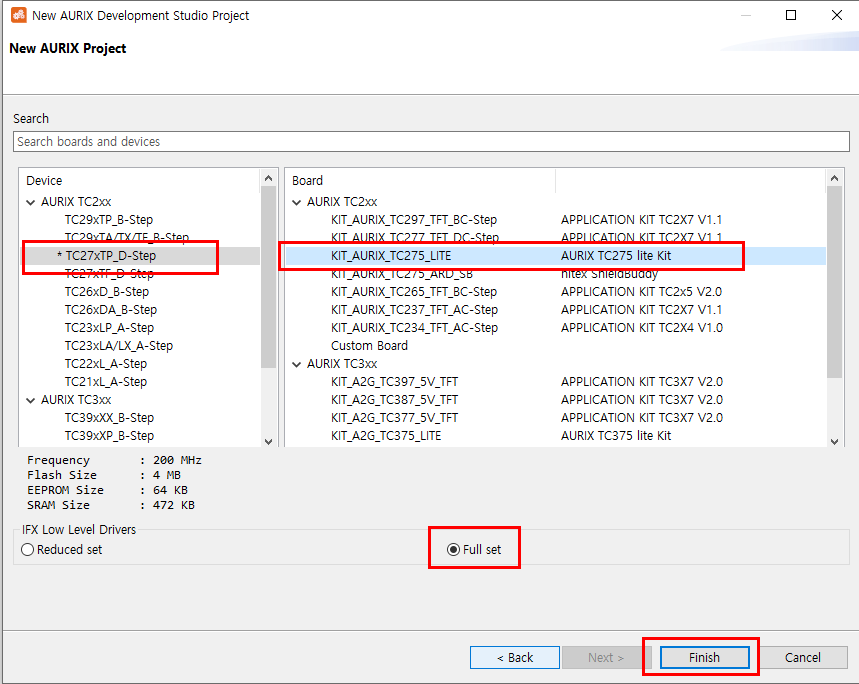Select the Reduced set radio button
Viewport: 859px width, 684px height.
click(27, 549)
